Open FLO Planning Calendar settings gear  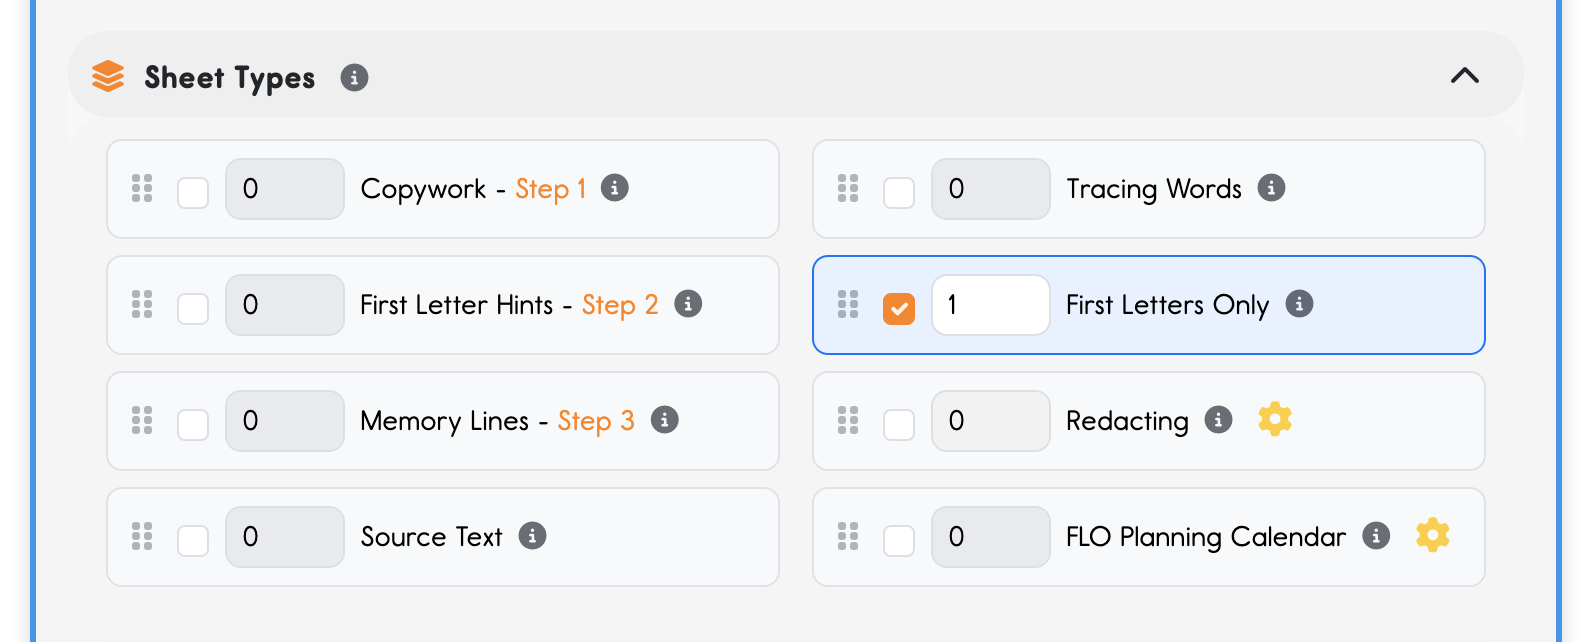coord(1433,535)
